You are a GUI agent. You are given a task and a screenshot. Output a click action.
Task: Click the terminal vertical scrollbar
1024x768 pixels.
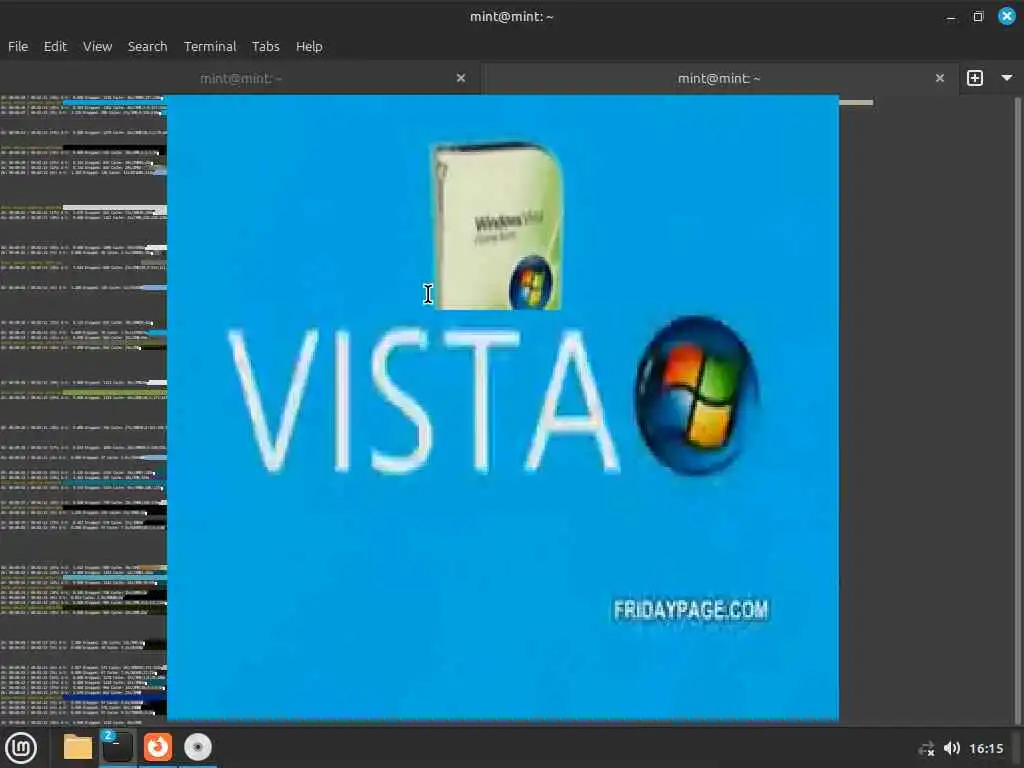tap(1017, 410)
